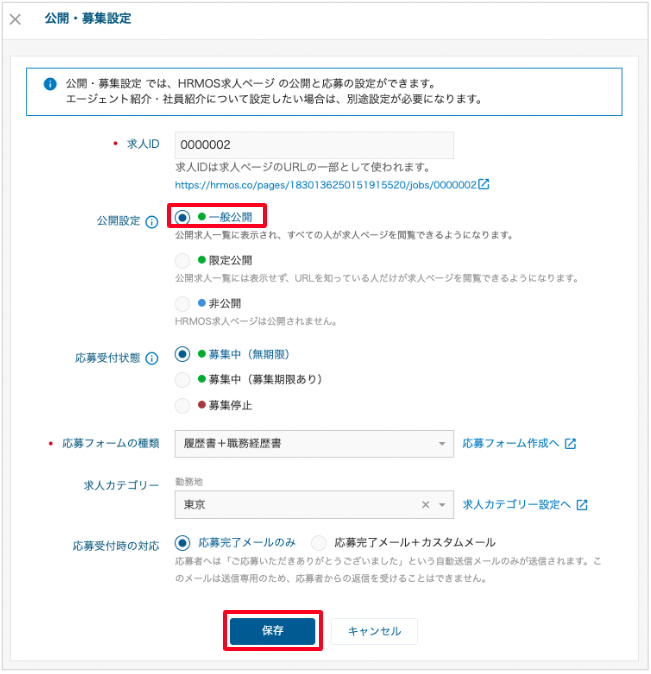Click text HRMOS求人ページは公開されません。
Viewport: 651px width, 674px height.
(x=256, y=322)
